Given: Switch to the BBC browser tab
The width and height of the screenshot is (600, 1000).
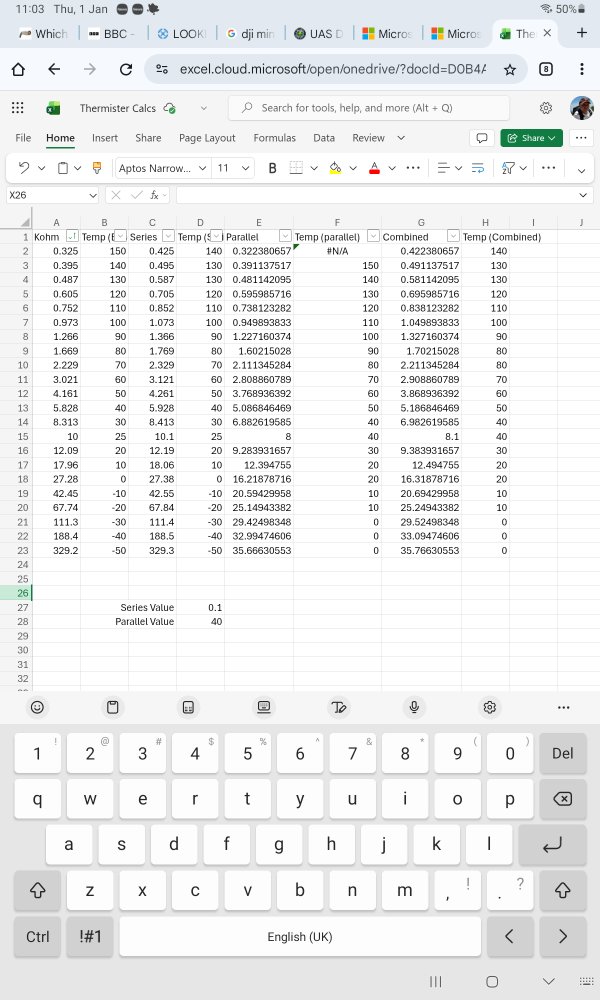Looking at the screenshot, I should click(x=114, y=34).
